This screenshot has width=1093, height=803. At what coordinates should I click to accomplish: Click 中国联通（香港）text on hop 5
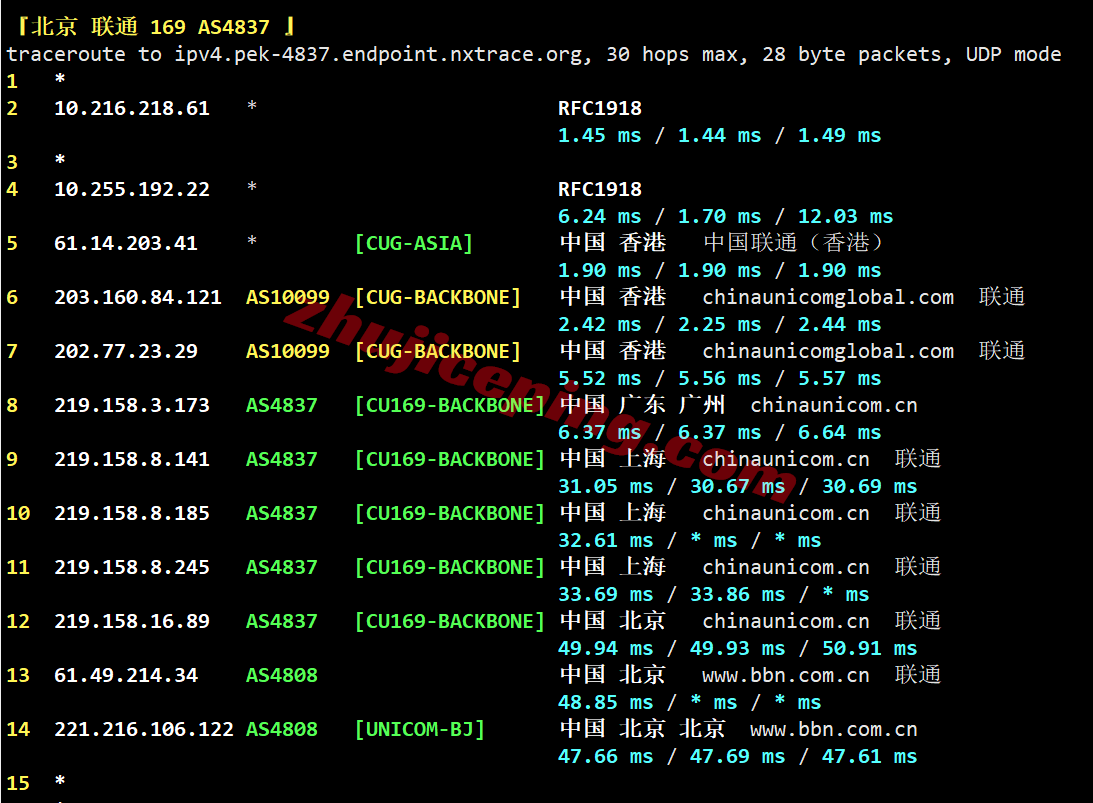tap(794, 243)
